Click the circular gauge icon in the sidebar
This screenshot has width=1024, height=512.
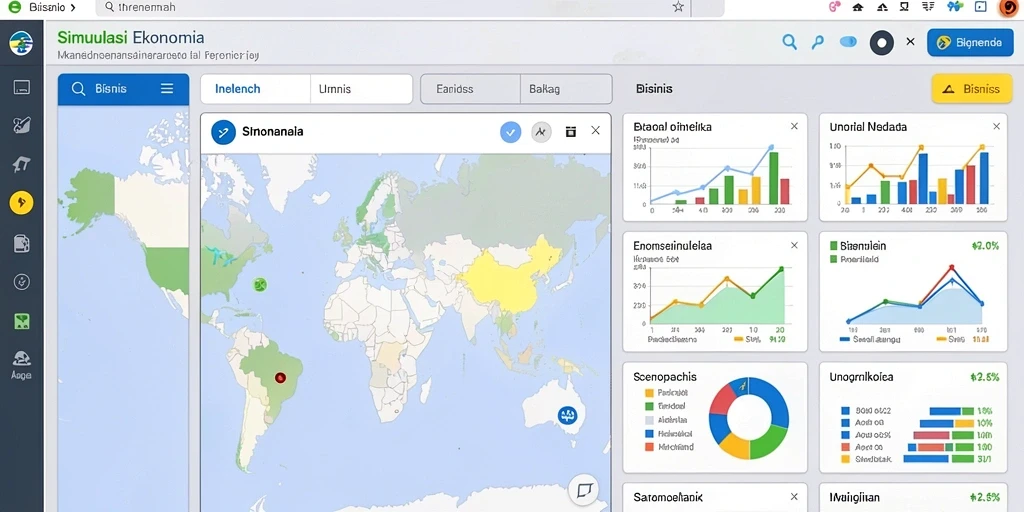pyautogui.click(x=22, y=282)
